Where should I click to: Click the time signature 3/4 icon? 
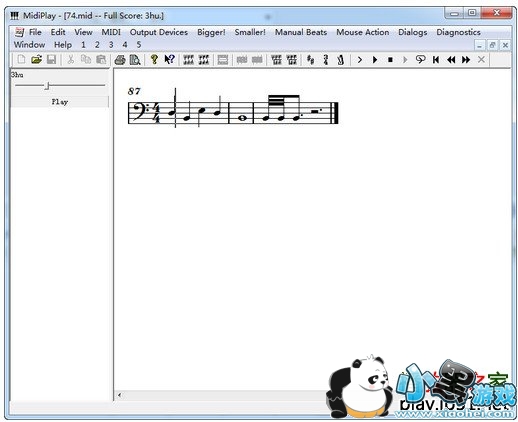point(326,60)
